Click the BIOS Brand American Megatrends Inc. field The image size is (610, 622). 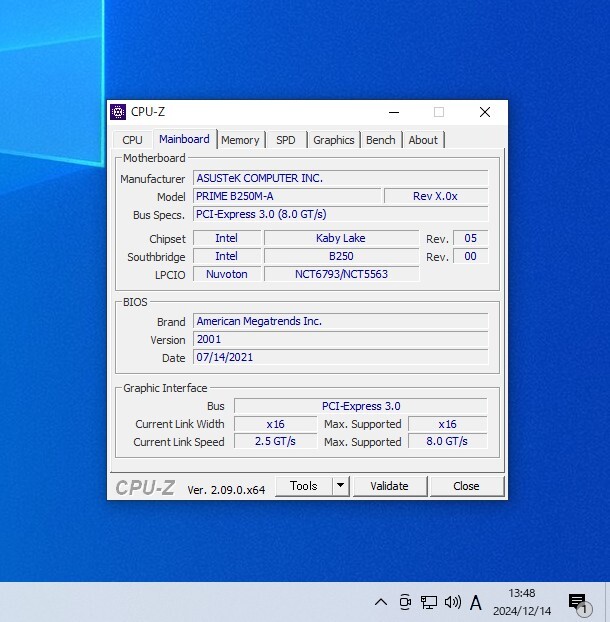point(341,321)
